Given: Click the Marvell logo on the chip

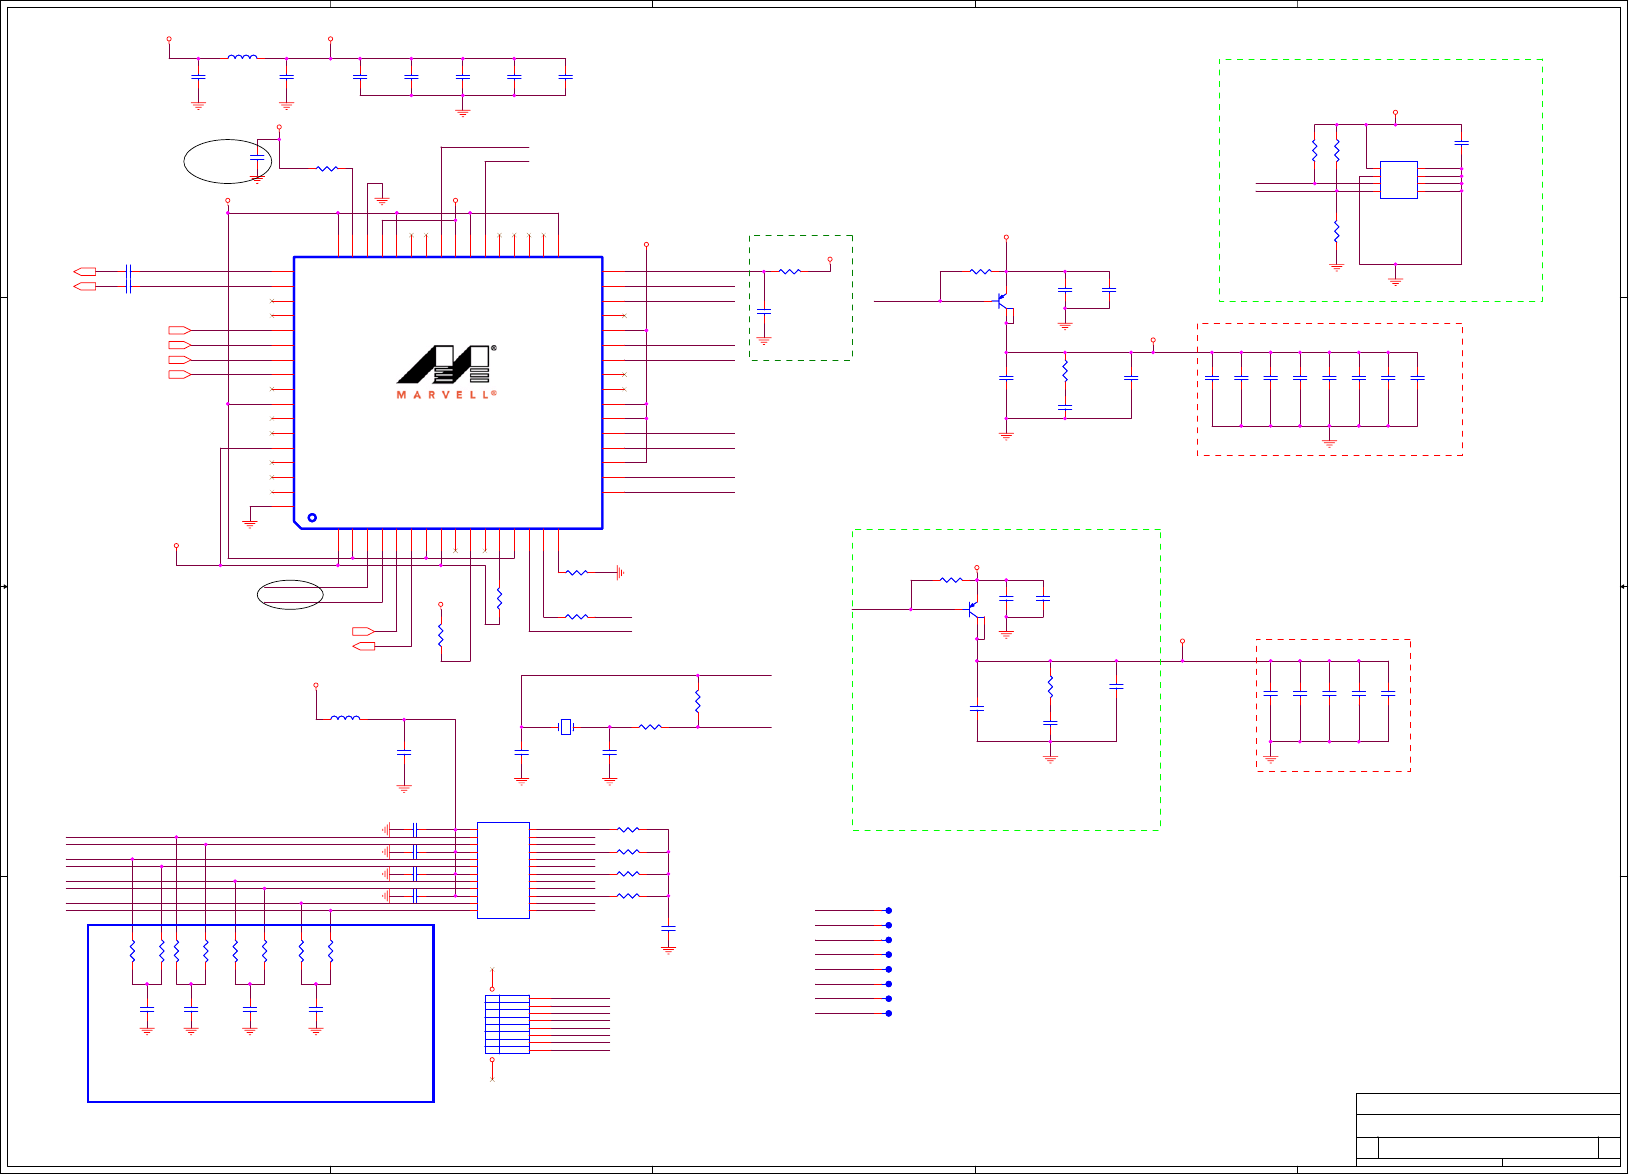Looking at the screenshot, I should [447, 372].
